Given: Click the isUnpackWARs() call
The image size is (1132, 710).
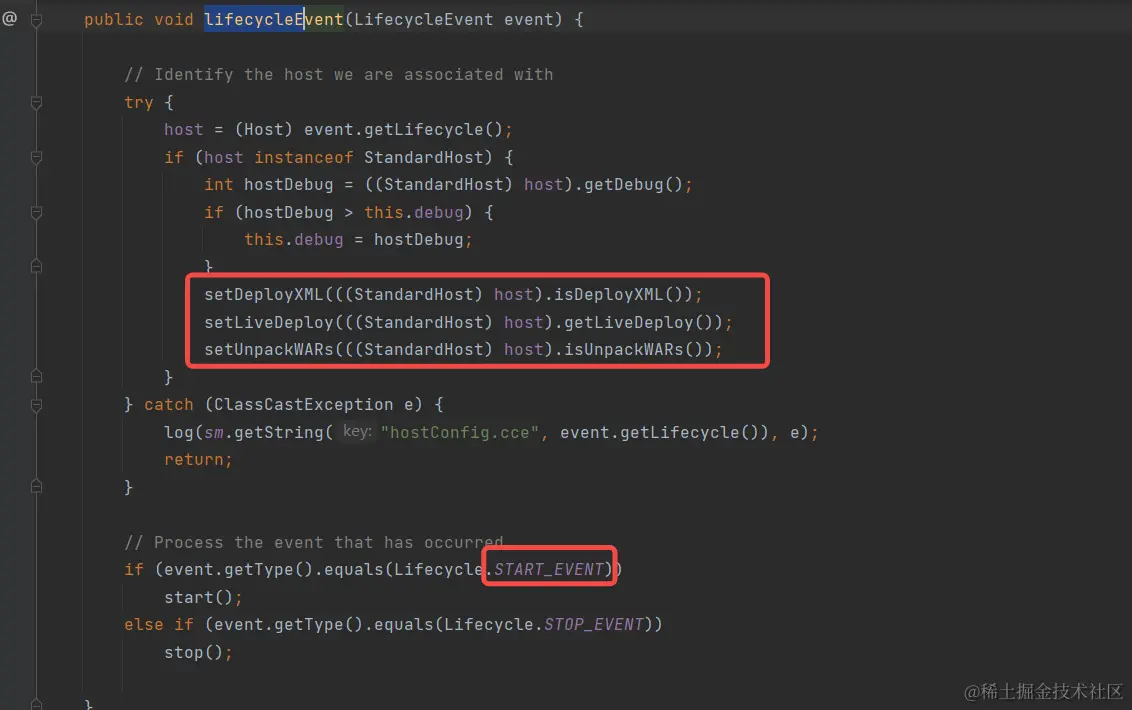Looking at the screenshot, I should [637, 350].
